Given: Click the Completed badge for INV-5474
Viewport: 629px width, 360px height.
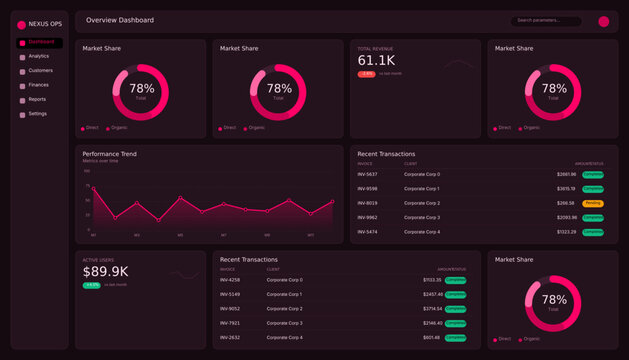Looking at the screenshot, I should point(593,232).
